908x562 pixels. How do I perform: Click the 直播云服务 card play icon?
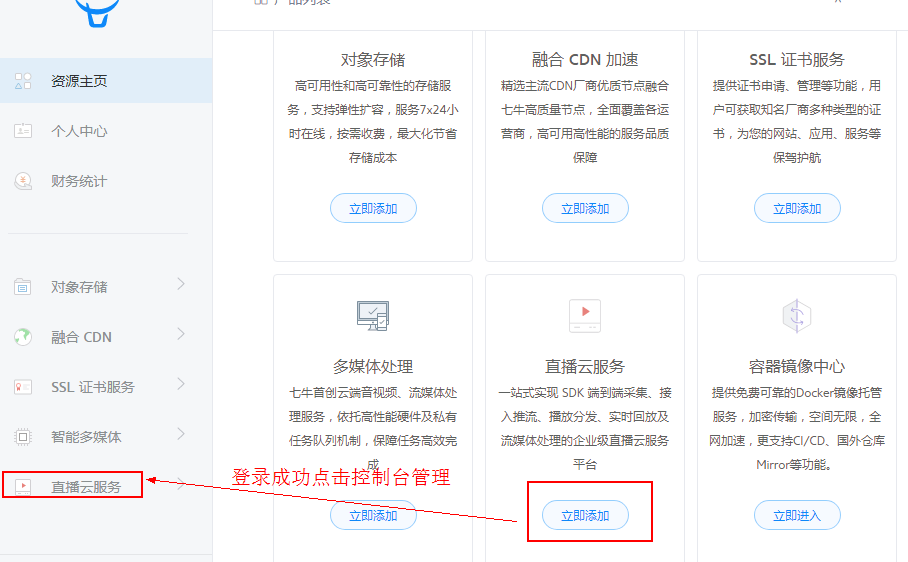click(584, 316)
